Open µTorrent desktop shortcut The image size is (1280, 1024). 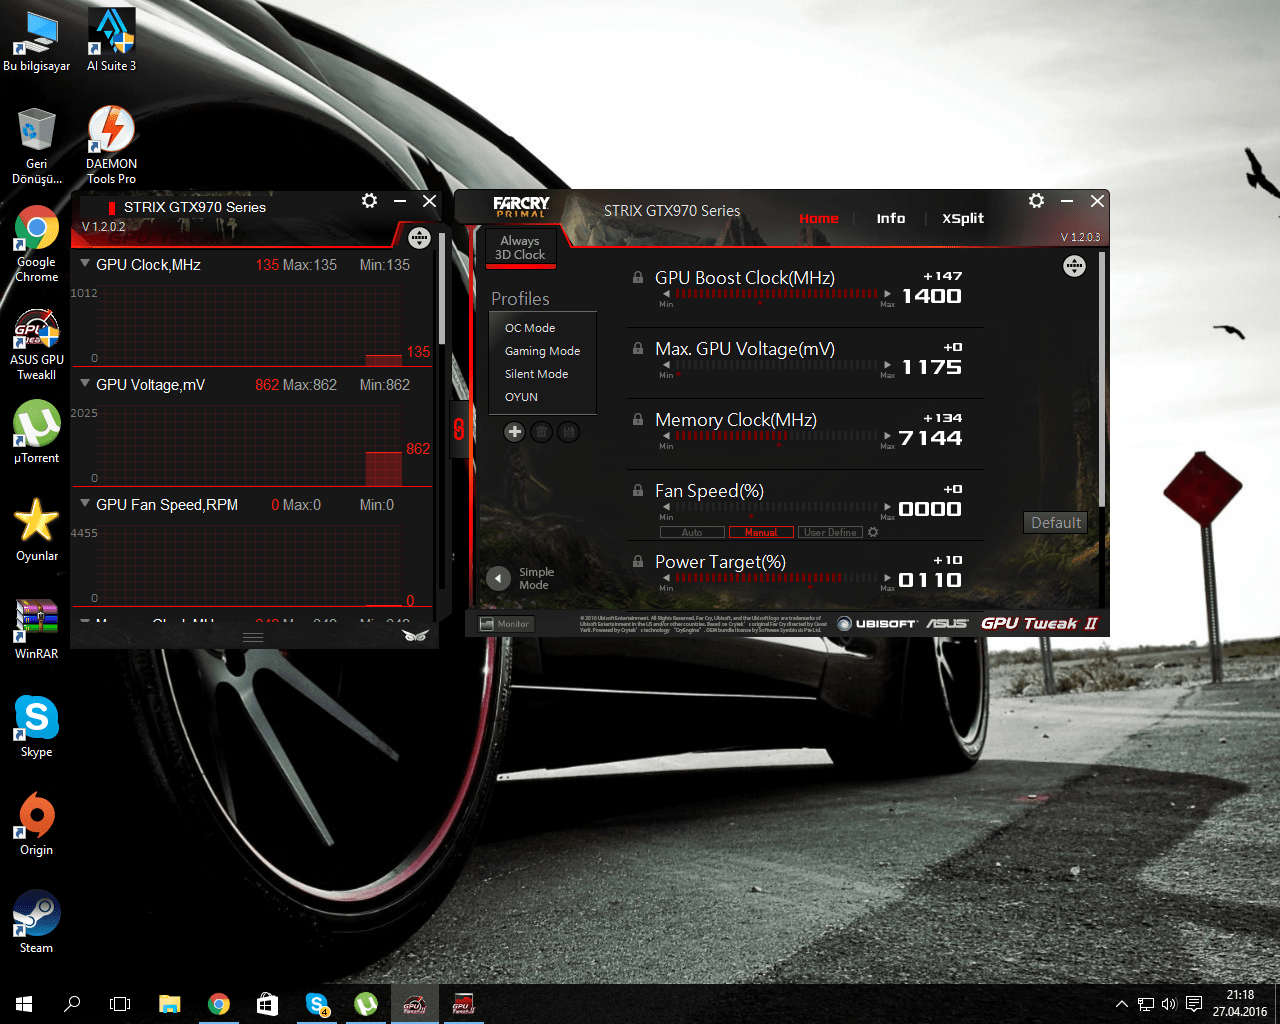tap(37, 432)
